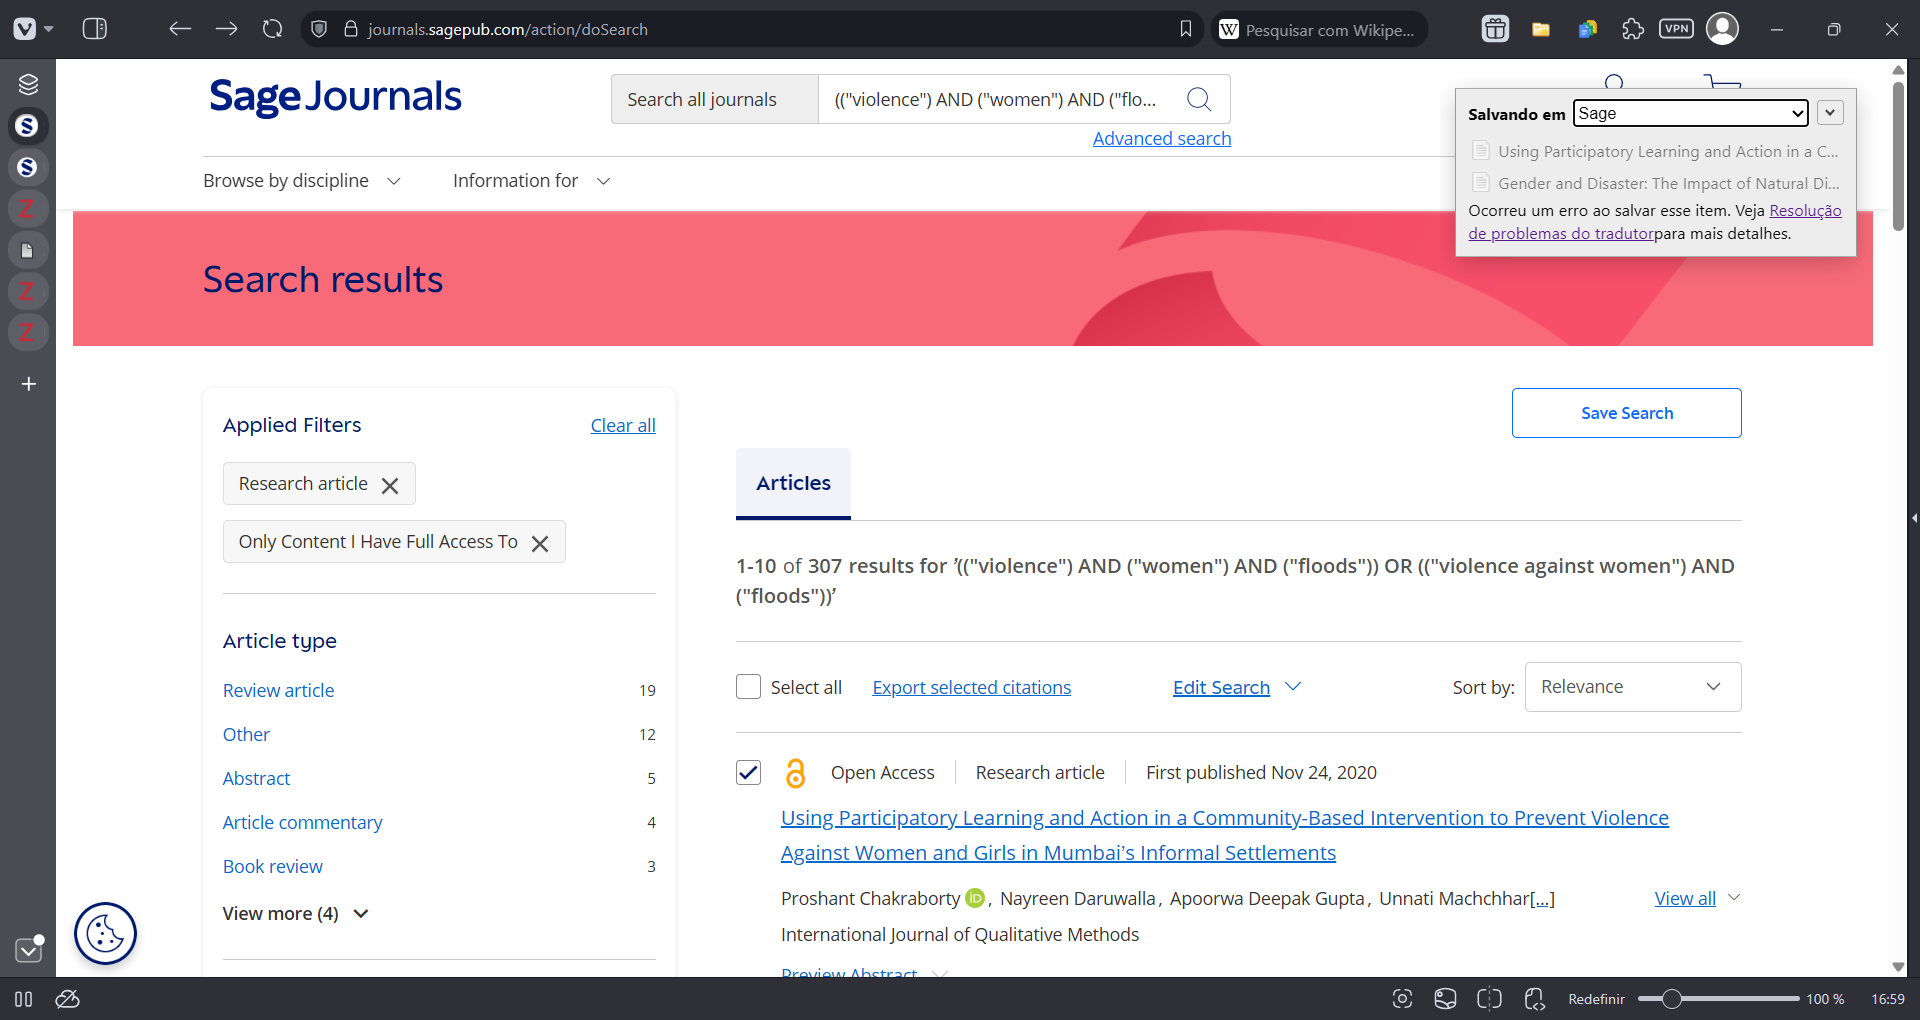Click the capture page camera icon
The image size is (1920, 1020).
pos(1402,999)
